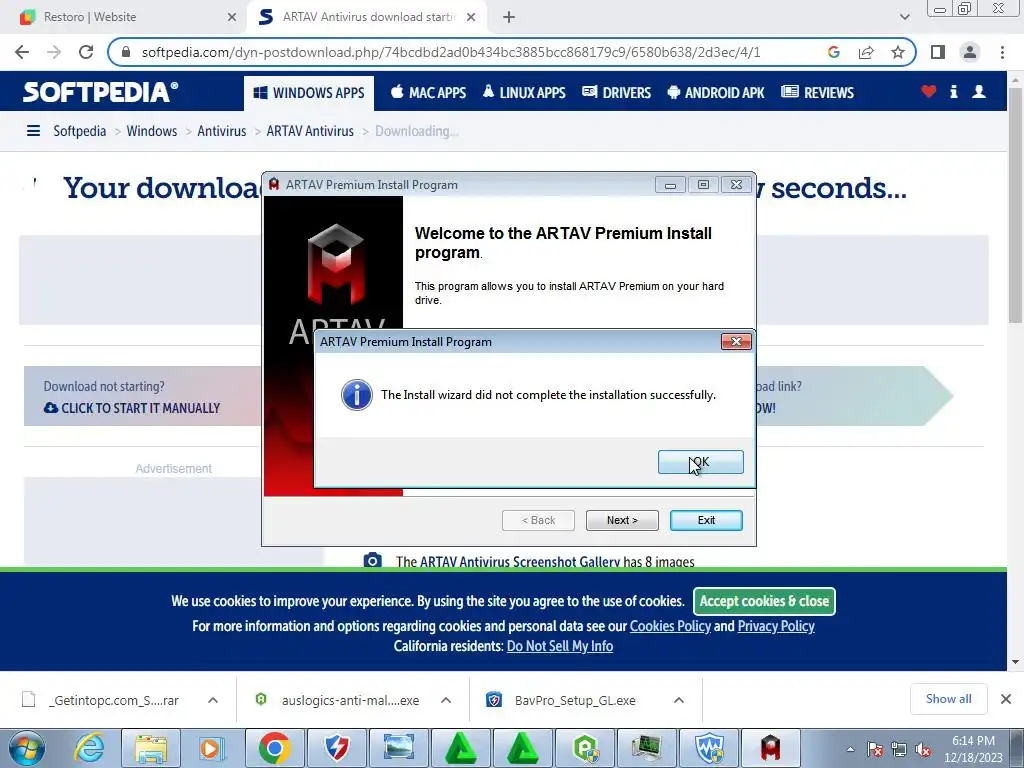The height and width of the screenshot is (768, 1024).
Task: Open the Chrome profile avatar
Action: coord(970,52)
